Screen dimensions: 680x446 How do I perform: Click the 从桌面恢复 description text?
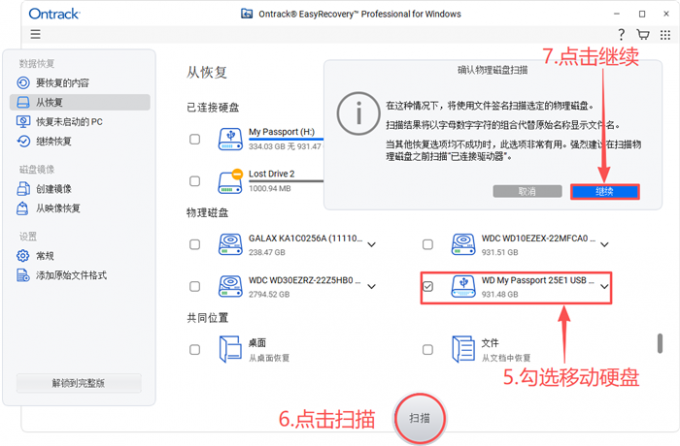click(269, 358)
